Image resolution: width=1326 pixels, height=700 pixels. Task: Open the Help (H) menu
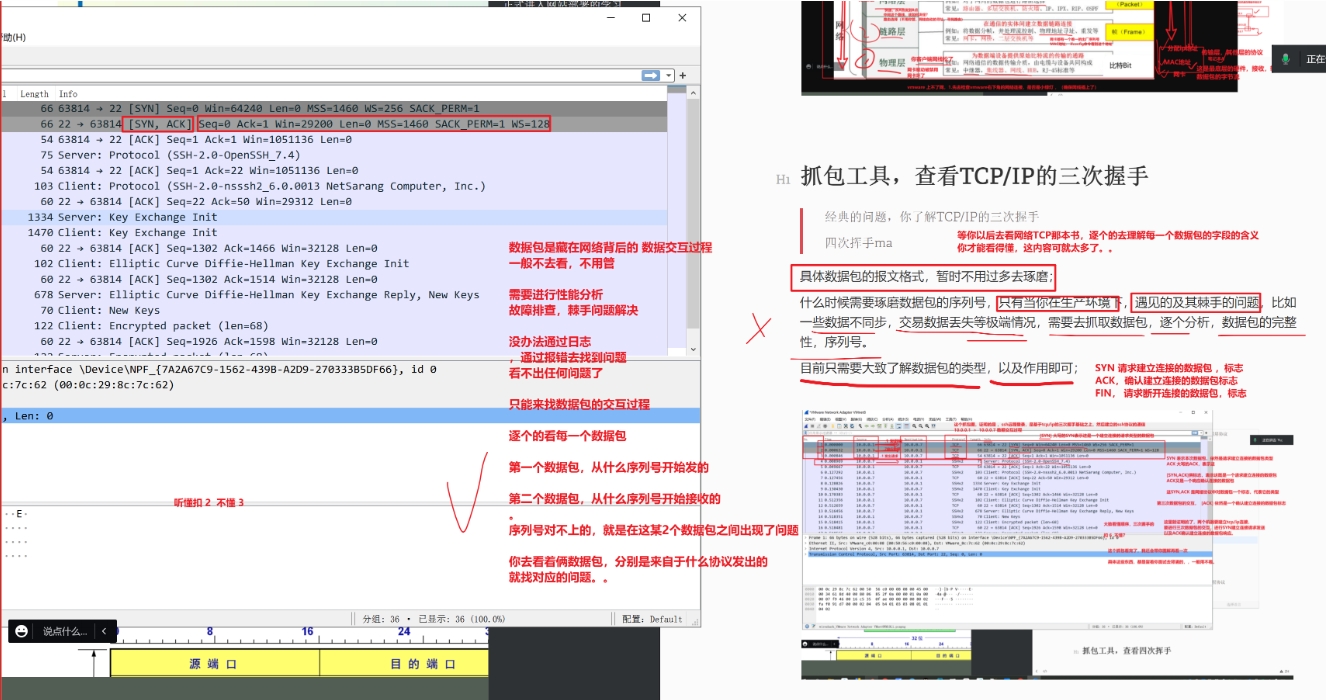click(14, 37)
